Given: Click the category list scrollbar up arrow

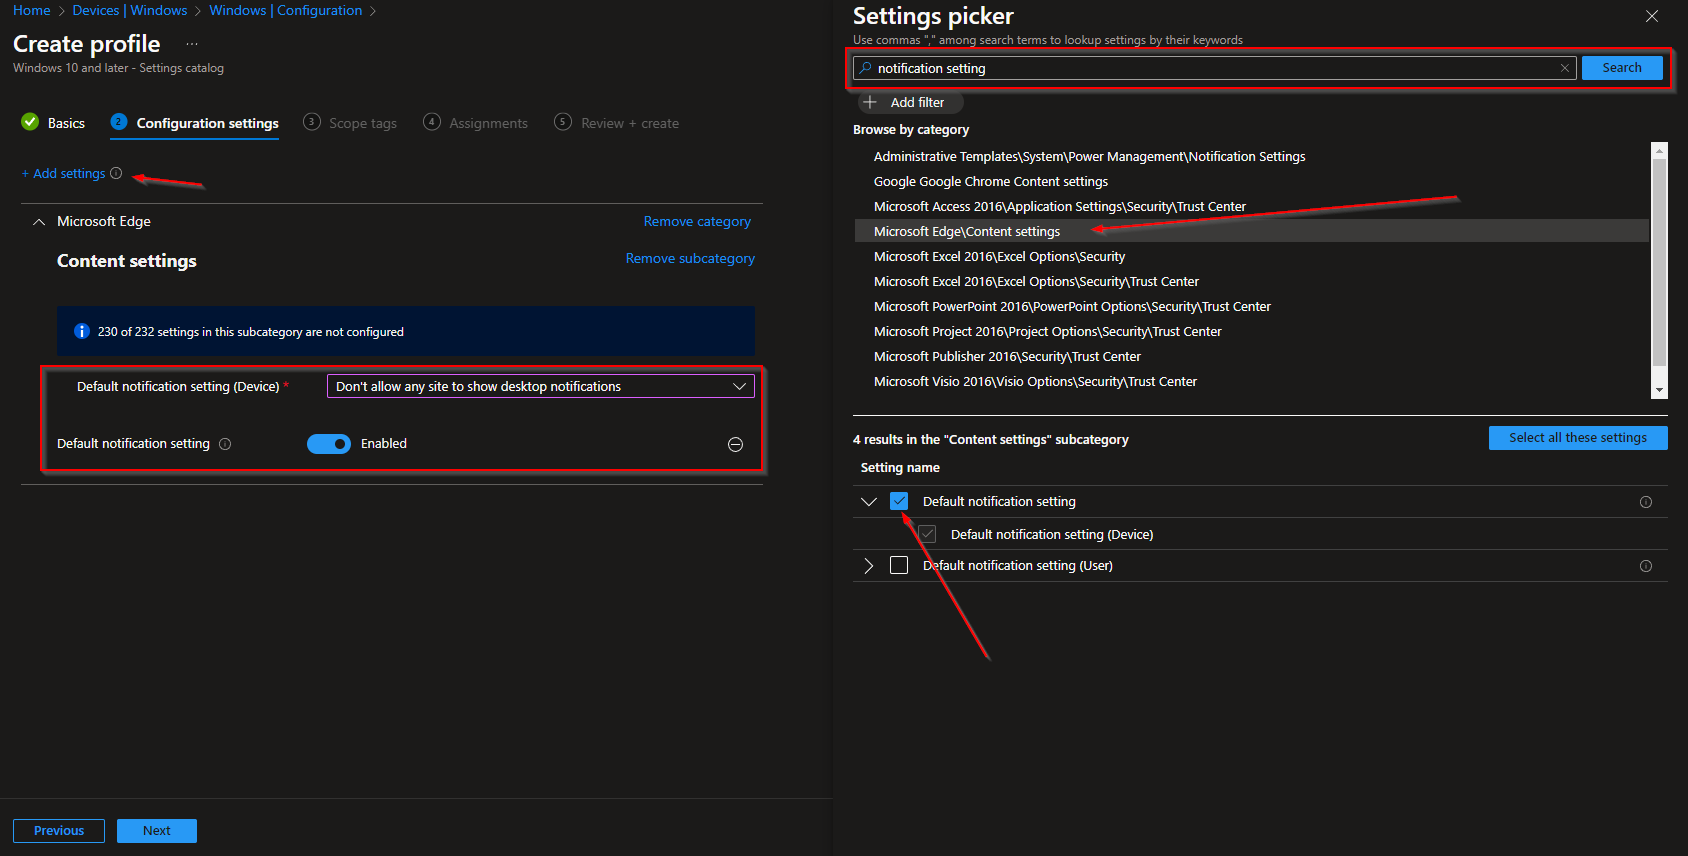Looking at the screenshot, I should tap(1660, 151).
